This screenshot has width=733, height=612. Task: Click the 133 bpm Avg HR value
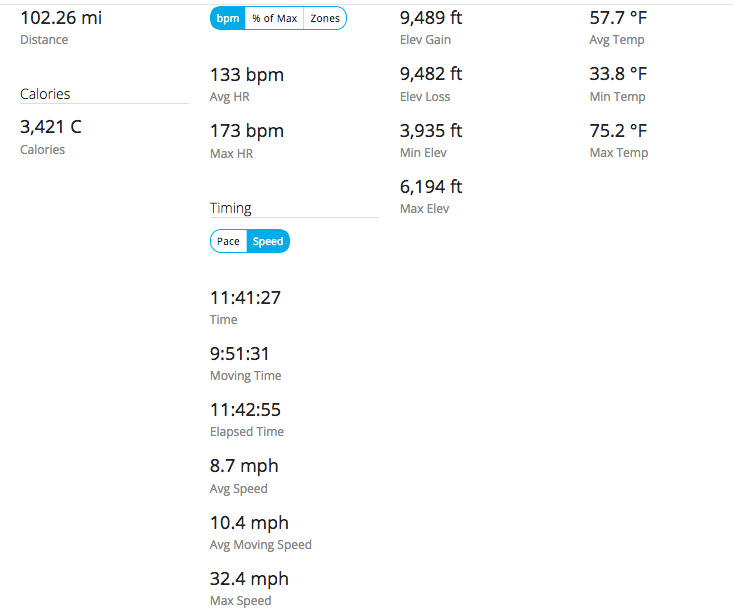[x=246, y=75]
